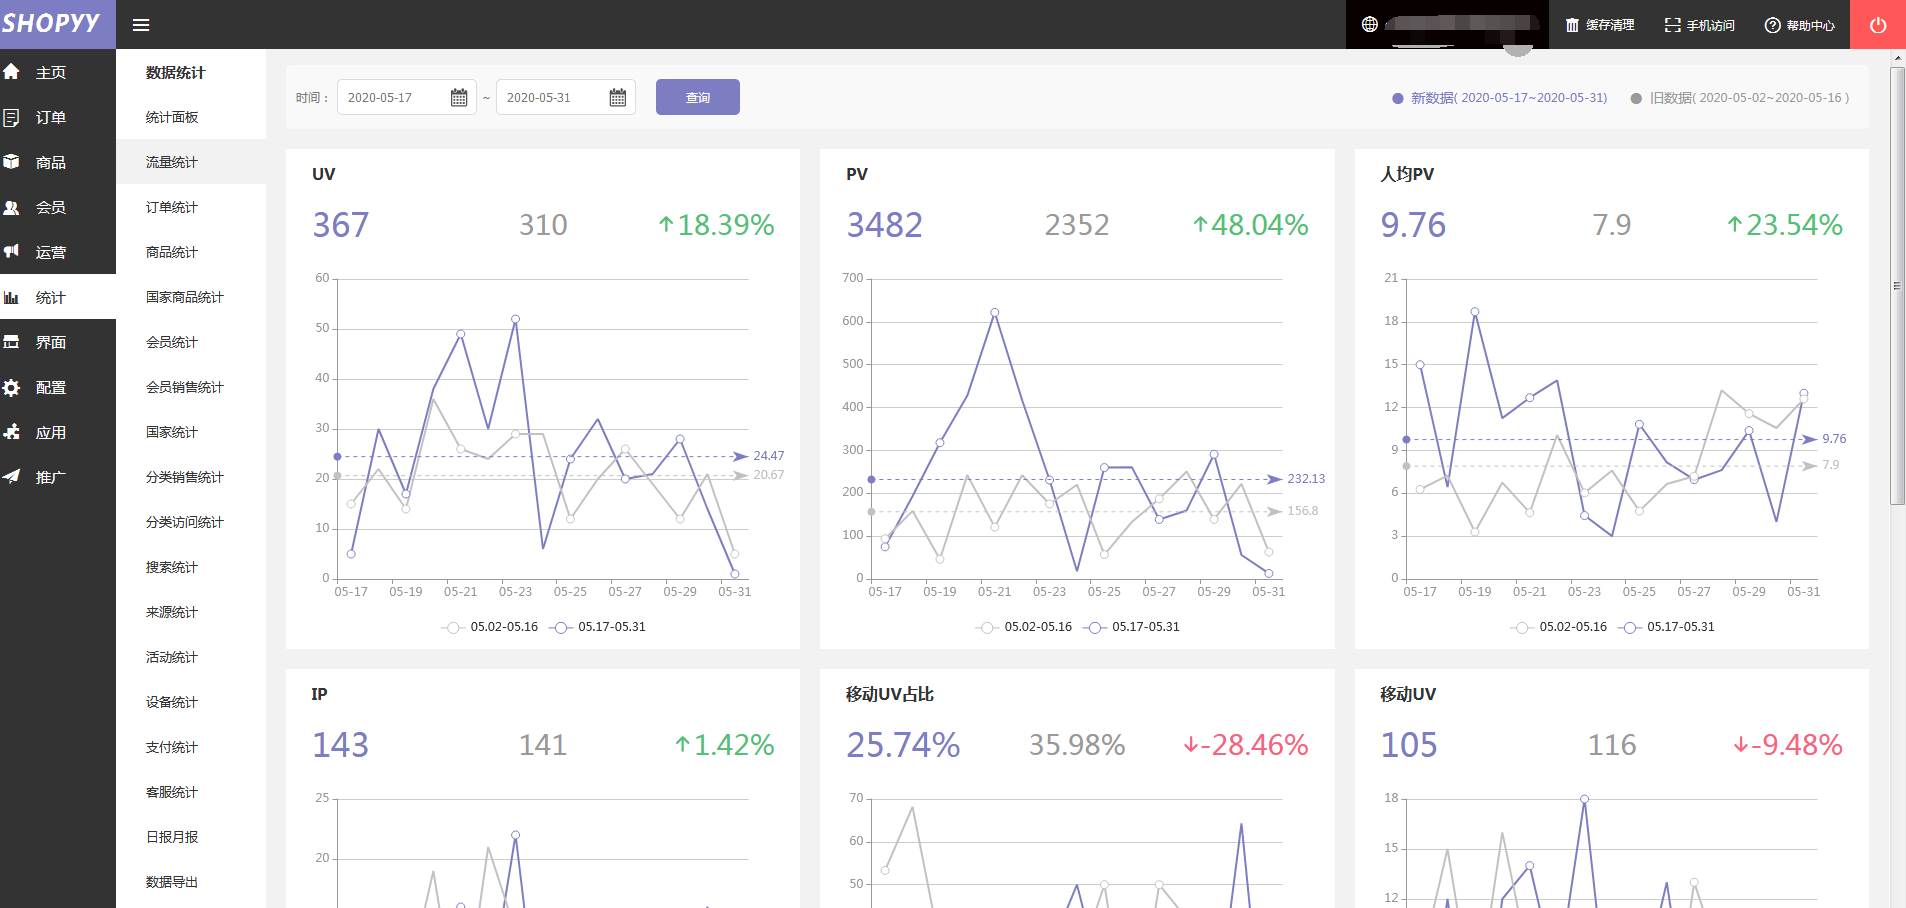1906x908 pixels.
Task: Click the 推广 paper plane icon
Action: [12, 477]
